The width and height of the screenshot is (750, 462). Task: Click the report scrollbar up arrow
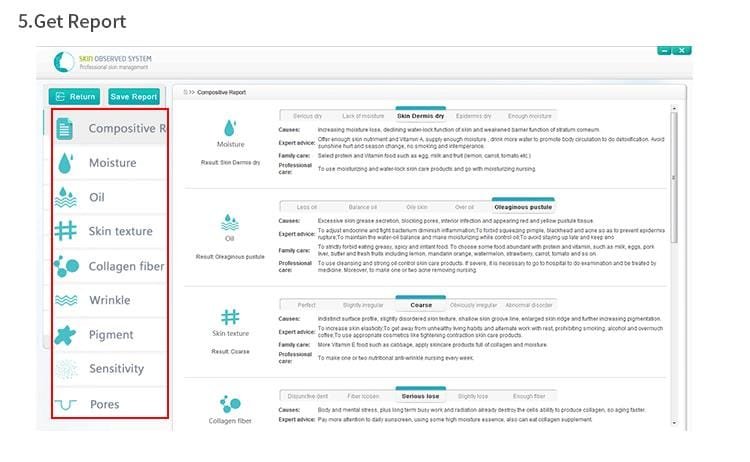[674, 109]
